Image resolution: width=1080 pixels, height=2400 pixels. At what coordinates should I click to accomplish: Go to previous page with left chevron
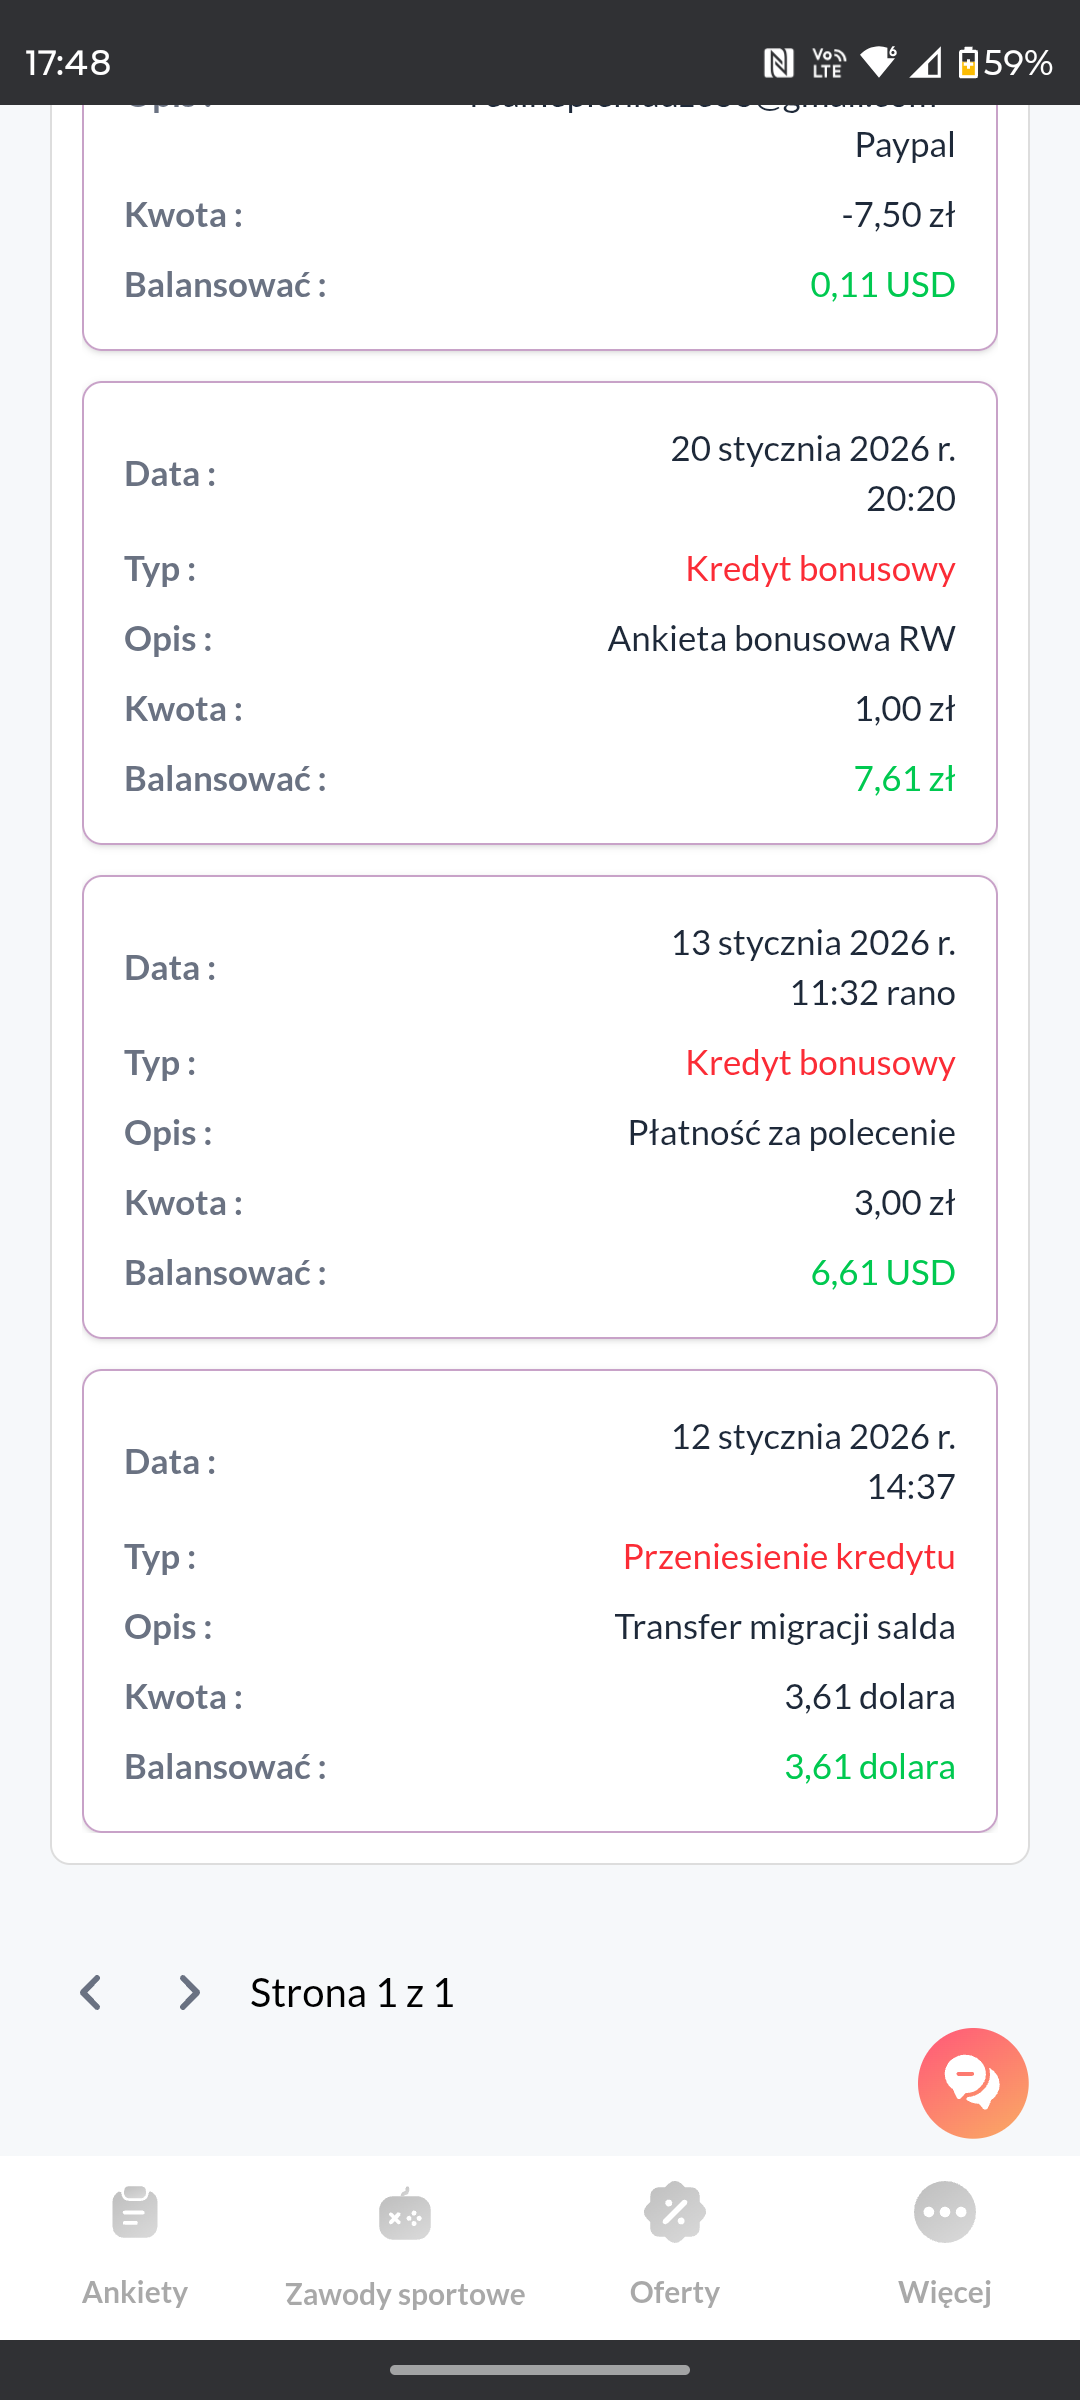click(x=91, y=1993)
